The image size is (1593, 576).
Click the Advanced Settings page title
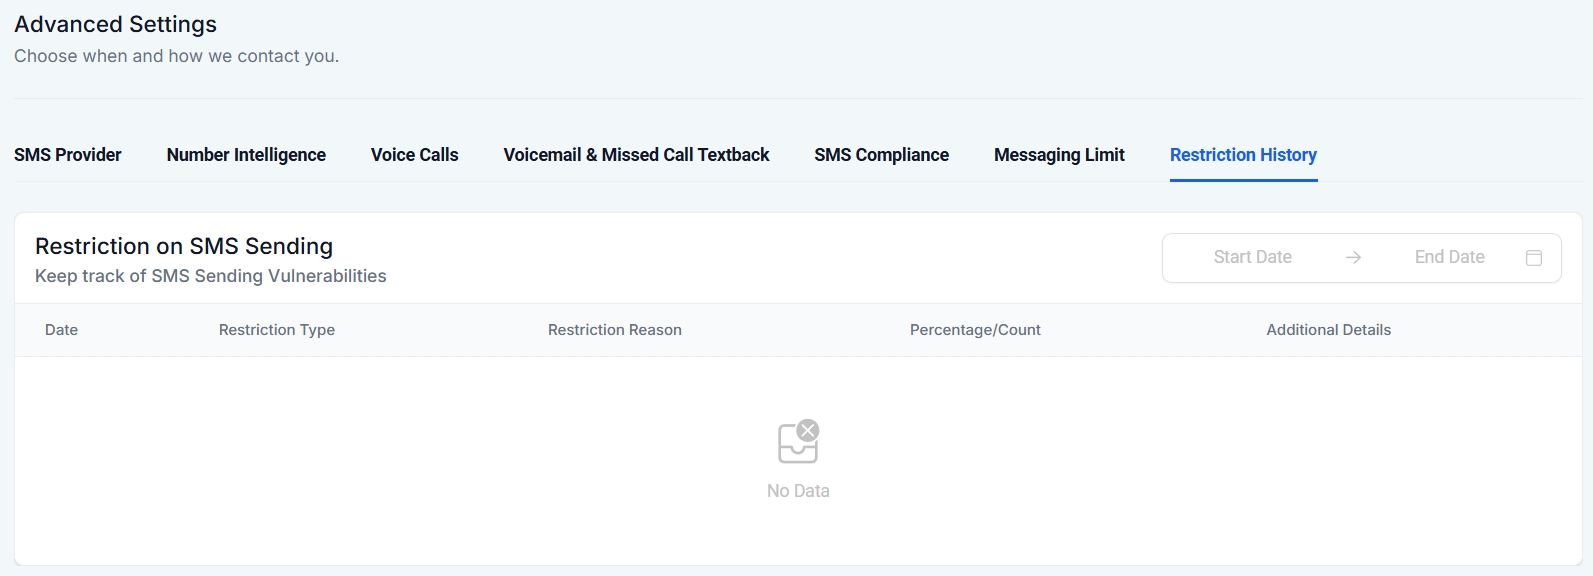coord(116,24)
